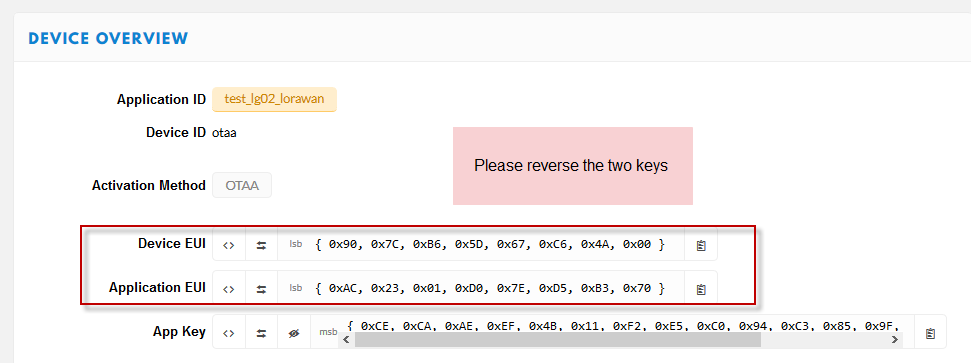Swap byte order of Application EUI
This screenshot has width=971, height=363.
(x=261, y=289)
